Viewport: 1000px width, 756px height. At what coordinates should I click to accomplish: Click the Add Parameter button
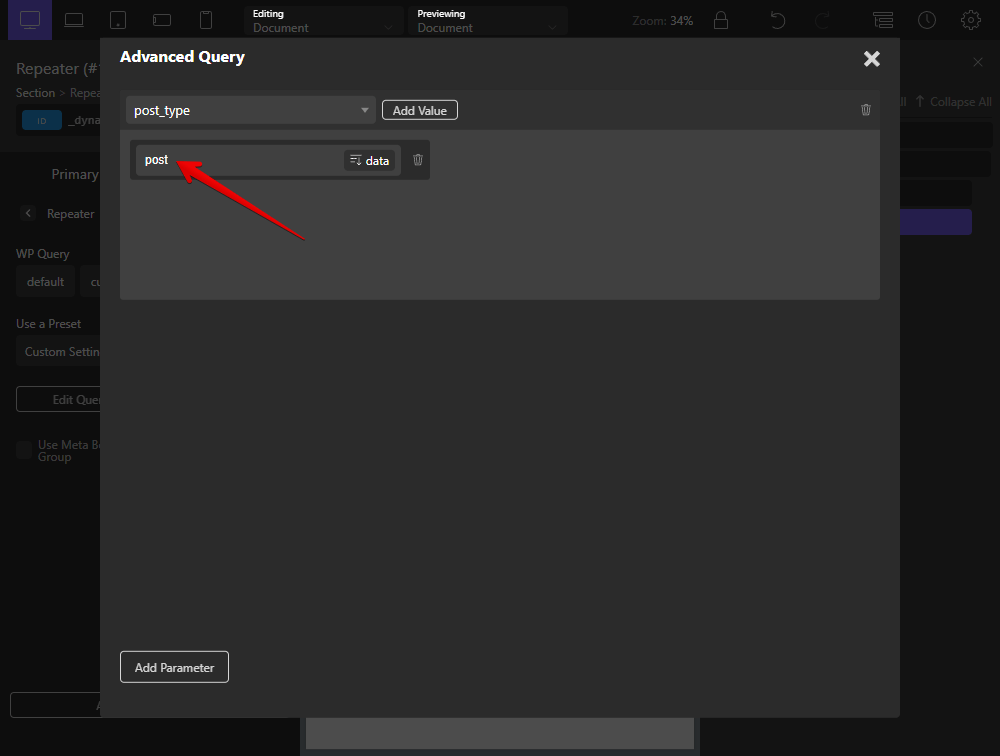[x=174, y=667]
